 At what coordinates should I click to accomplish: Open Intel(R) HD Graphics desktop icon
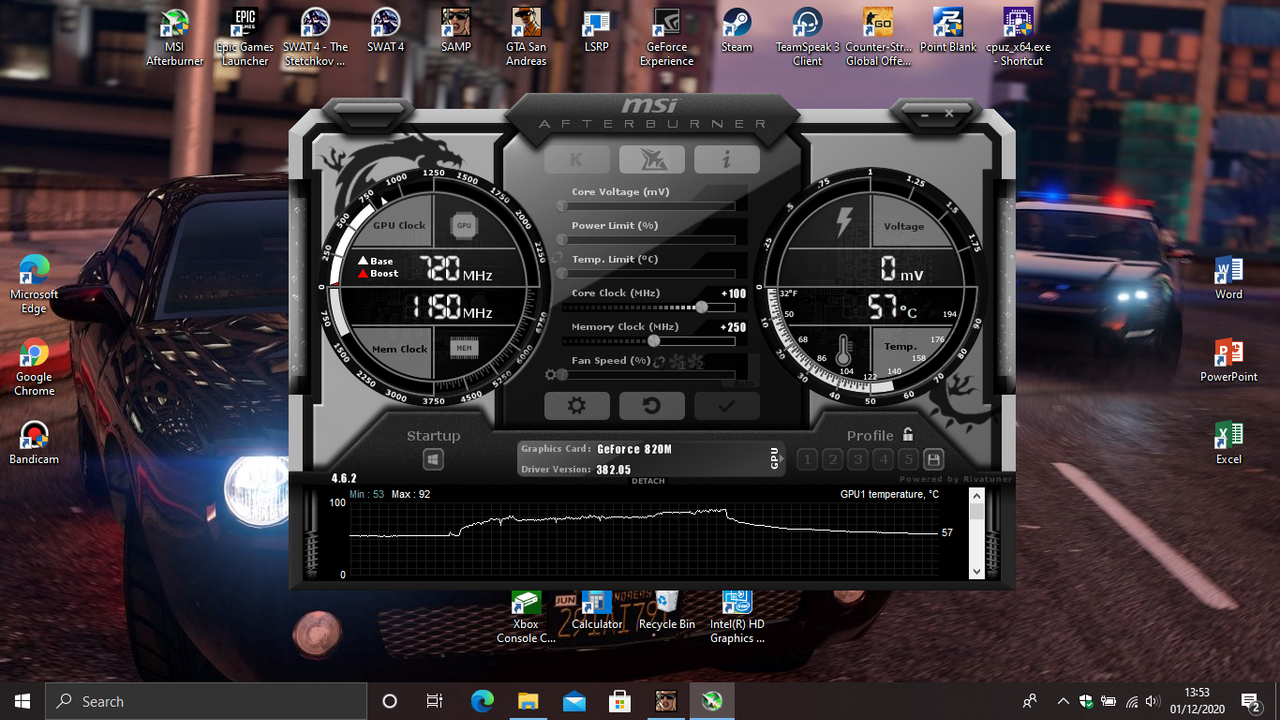[737, 616]
